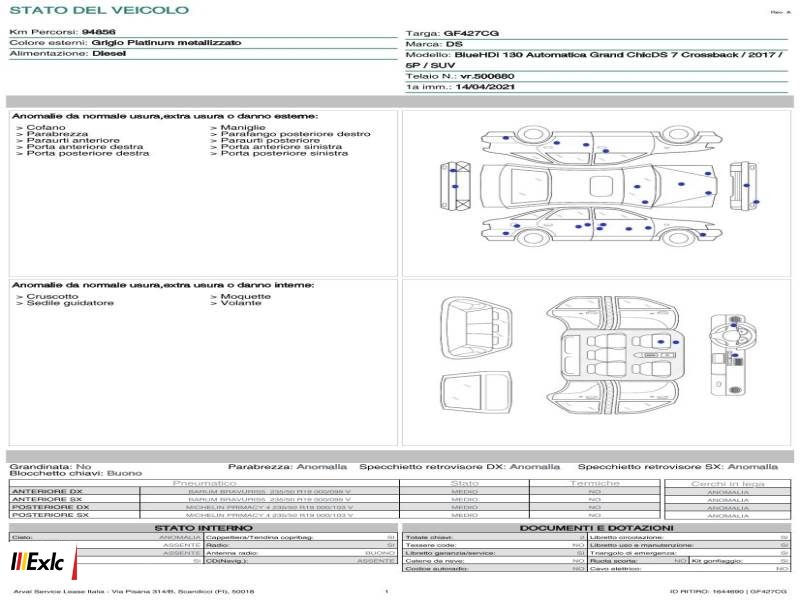Click the 'Catene da neve:' row
Viewport: 800px width, 600px height.
coord(494,561)
